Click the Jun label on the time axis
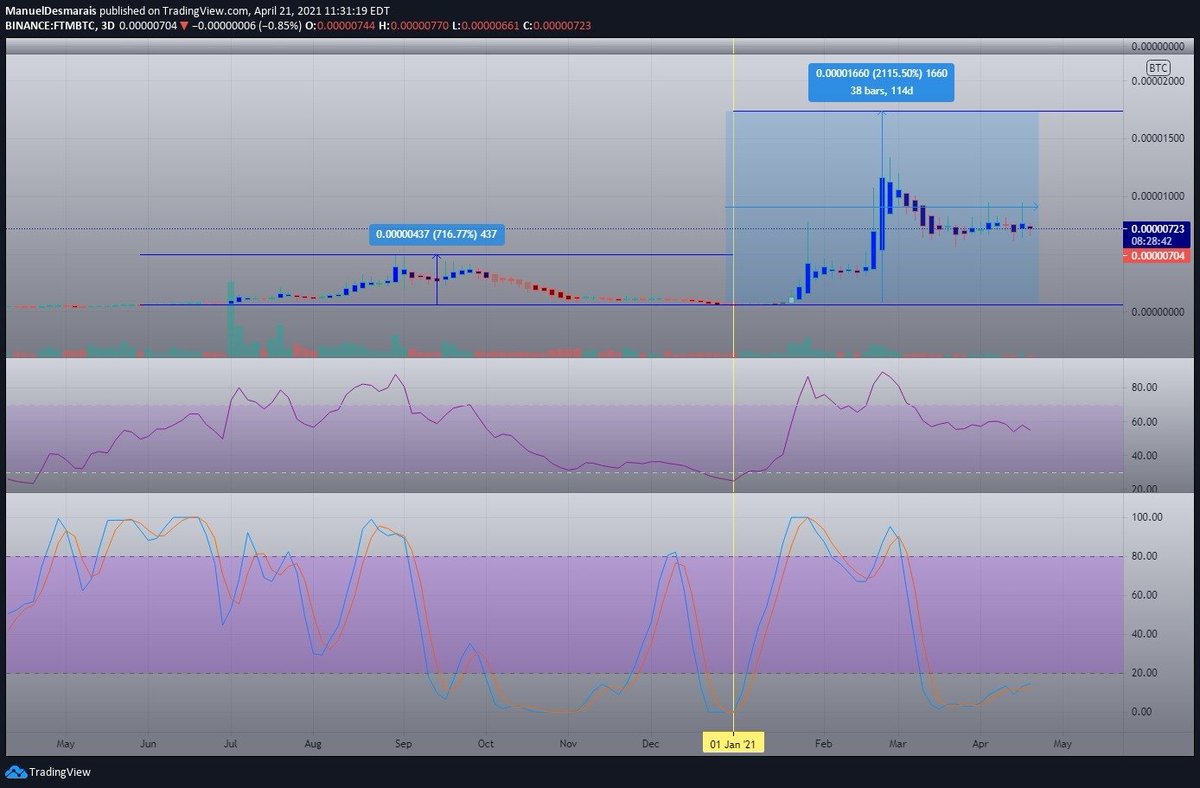1200x788 pixels. click(x=148, y=745)
